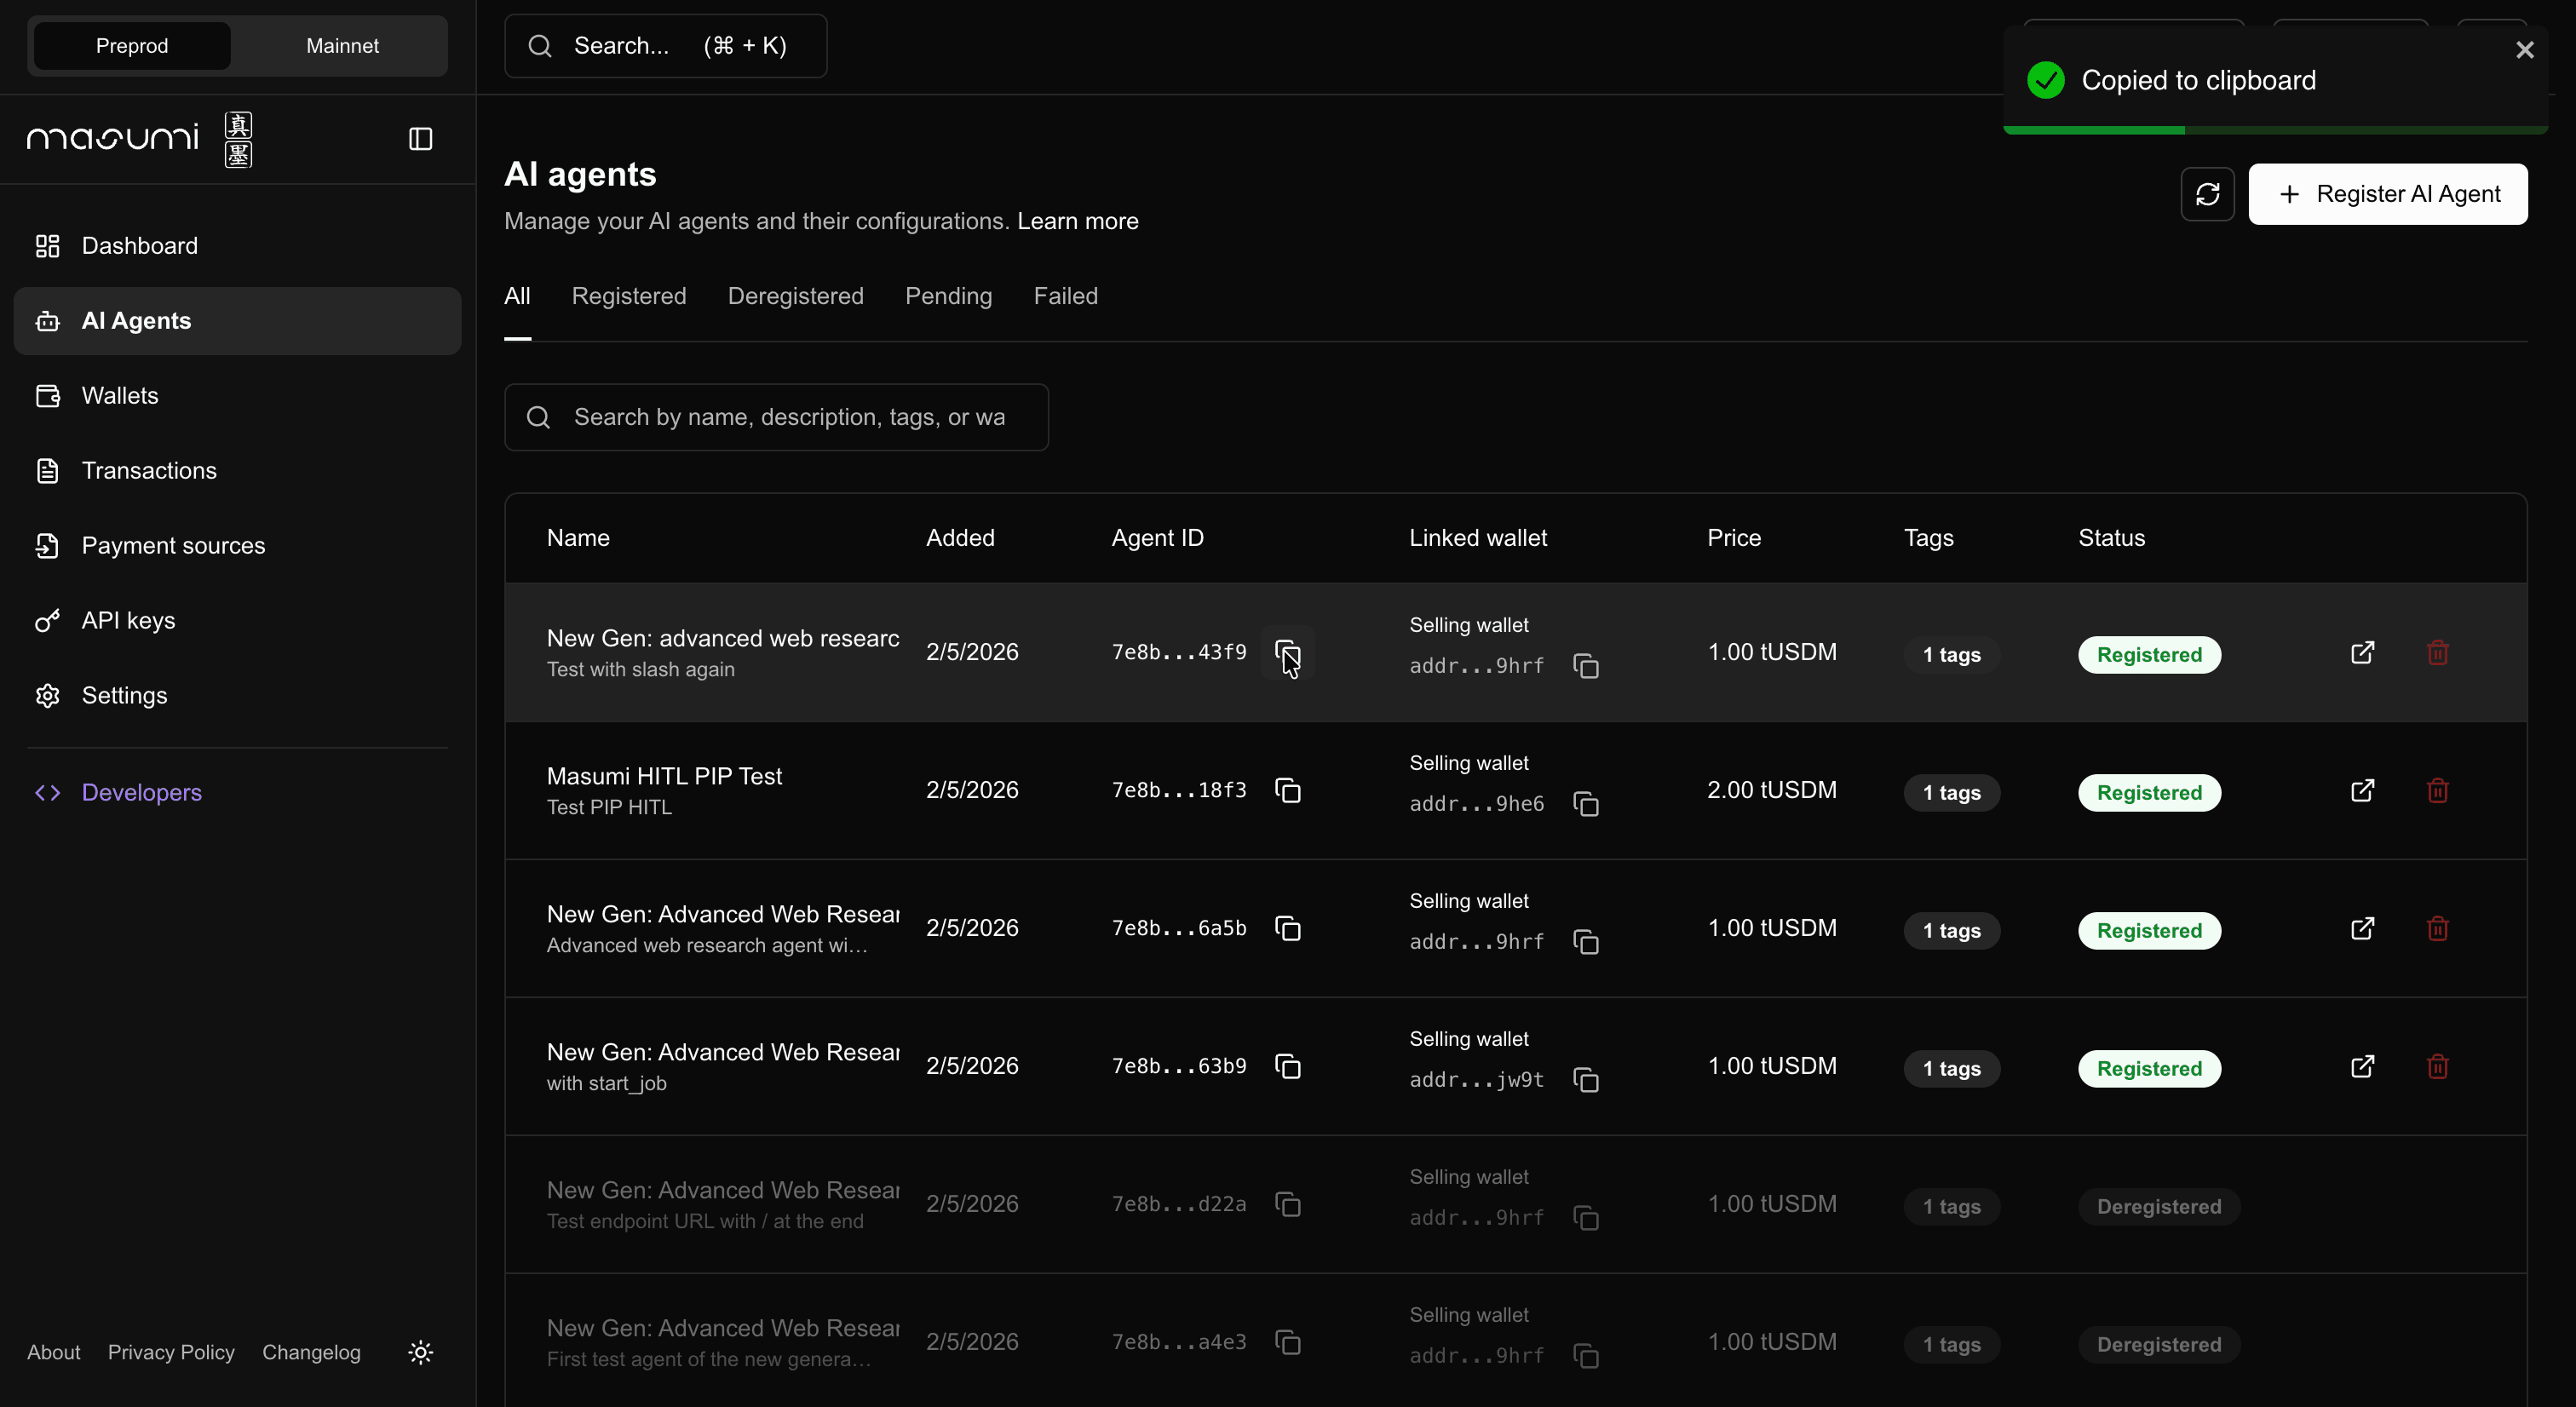Delete the Masumi HITL PIP Test agent
Screen dimensions: 2576x1407
[x=2438, y=790]
